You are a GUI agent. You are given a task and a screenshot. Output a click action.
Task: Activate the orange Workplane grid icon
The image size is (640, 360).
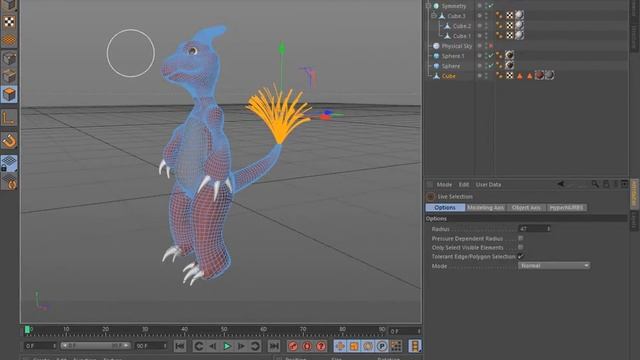[x=9, y=40]
